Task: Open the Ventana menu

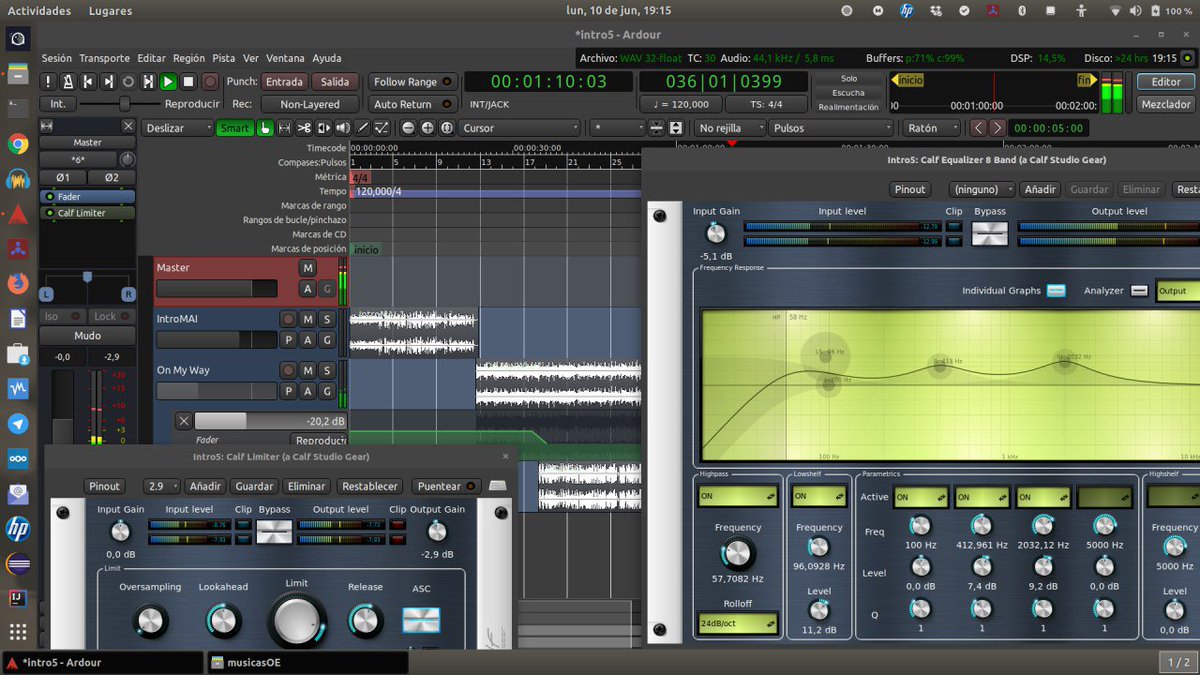Action: pos(285,58)
